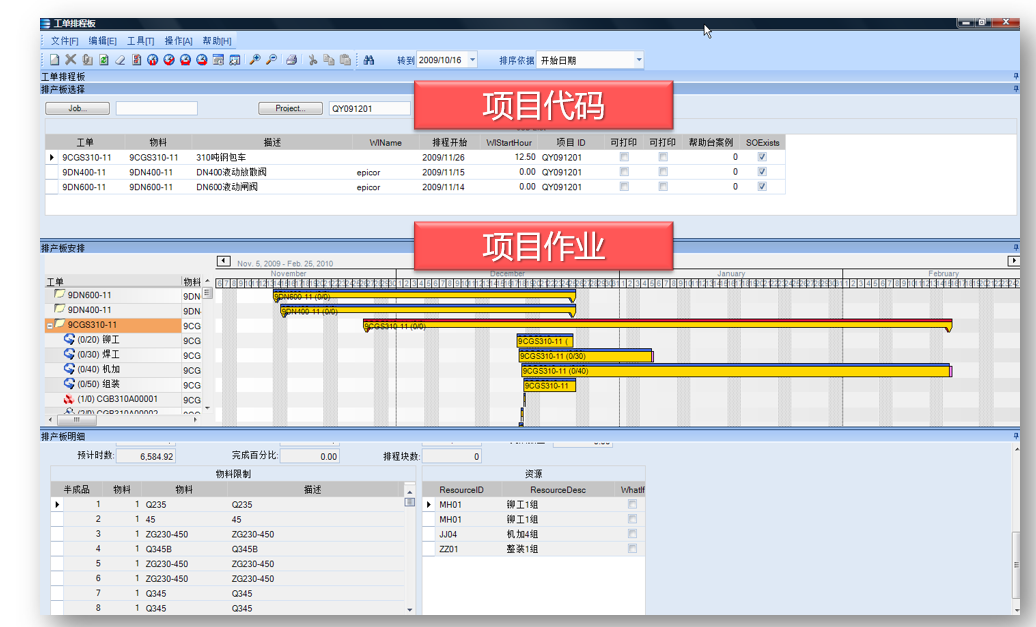Click the Zoom In magnifier icon
Viewport: 1036px width, 627px height.
click(x=254, y=60)
